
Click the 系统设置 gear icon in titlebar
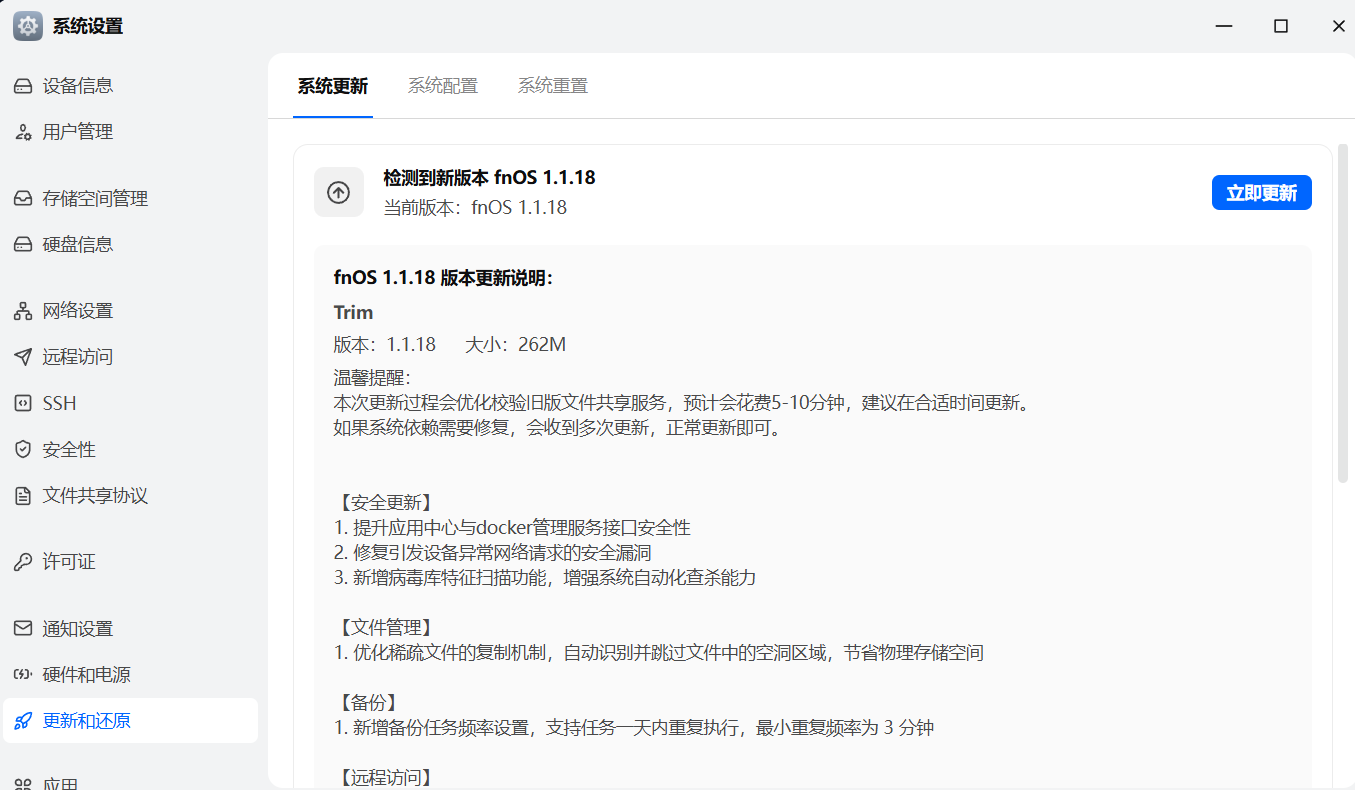(26, 26)
